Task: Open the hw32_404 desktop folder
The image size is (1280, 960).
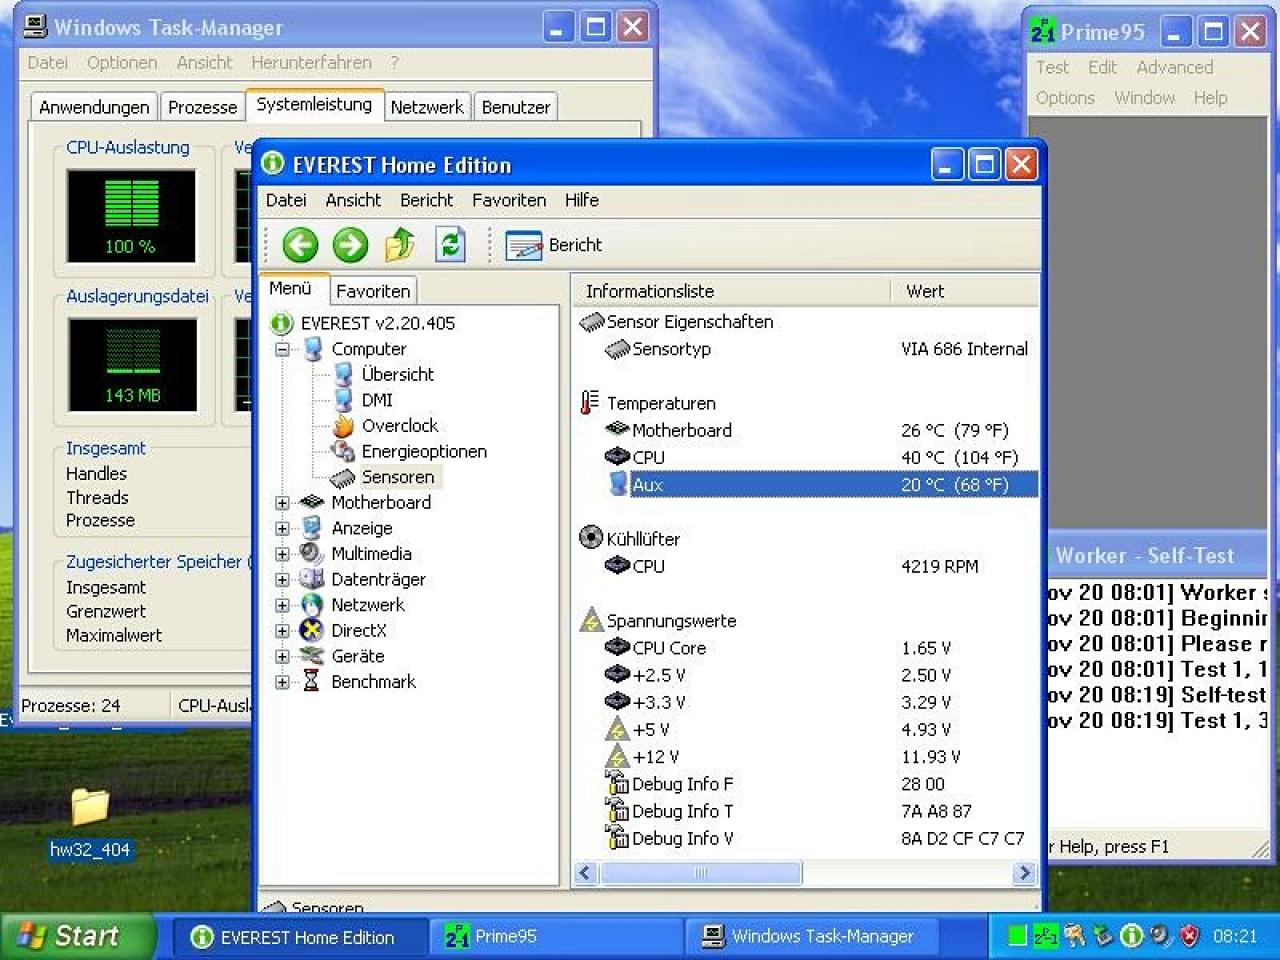Action: (x=90, y=823)
